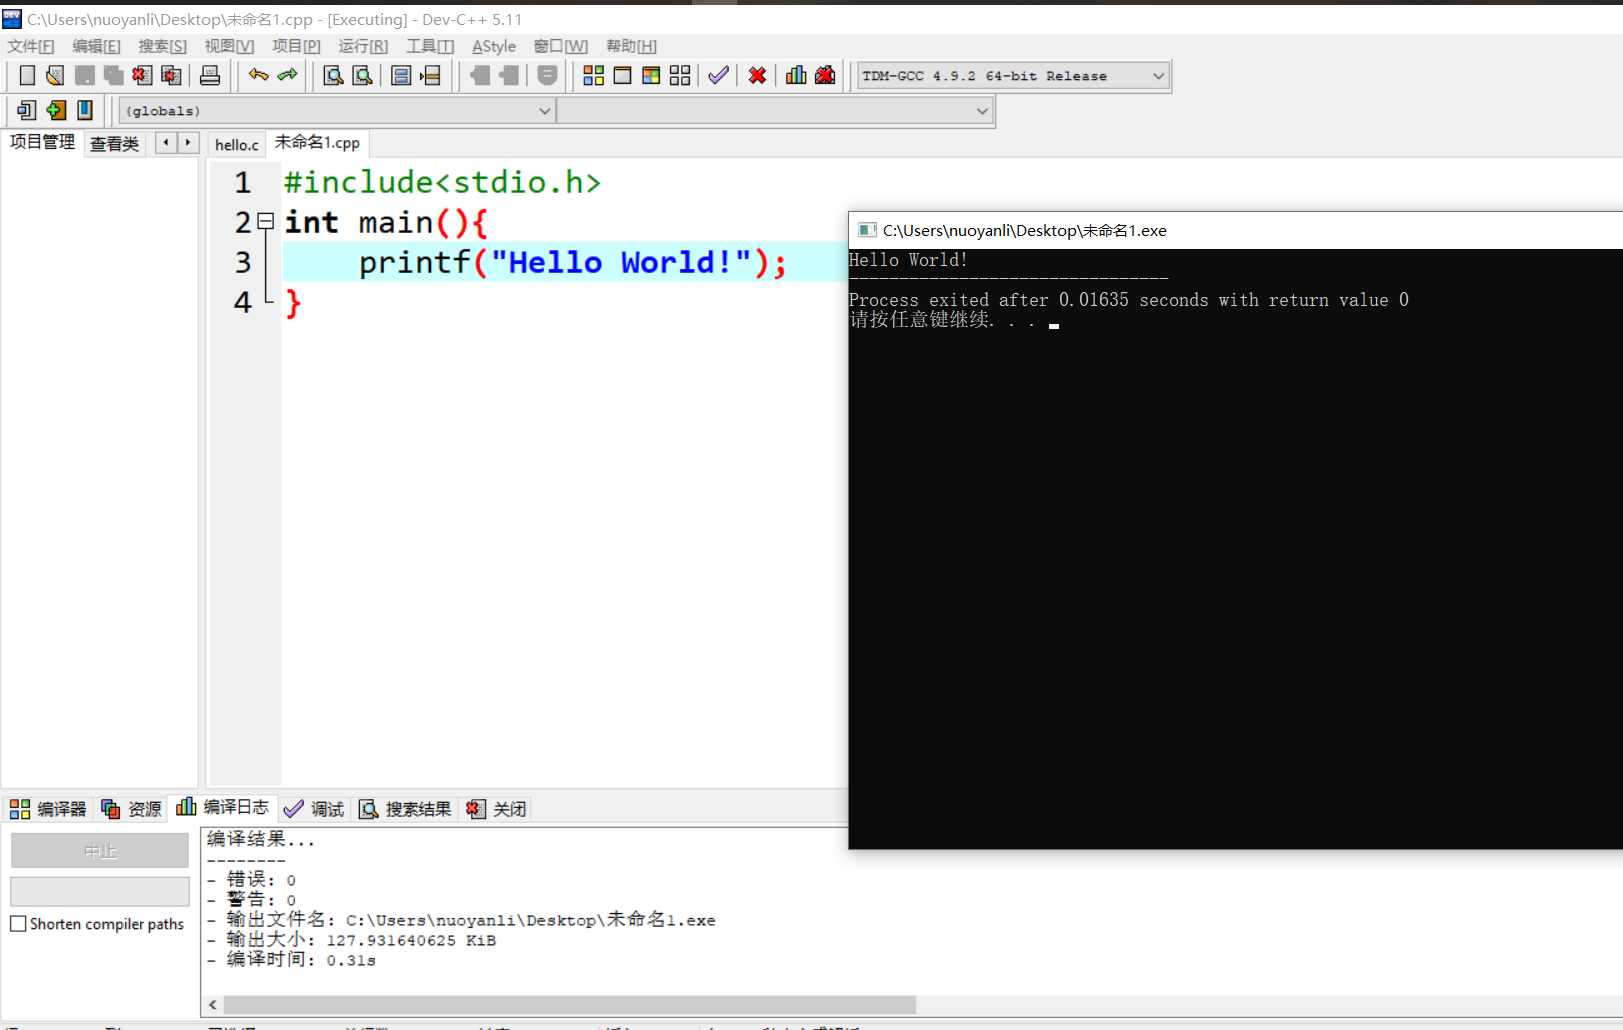1623x1030 pixels.
Task: Open the 资源 bottom tab
Action: point(131,809)
